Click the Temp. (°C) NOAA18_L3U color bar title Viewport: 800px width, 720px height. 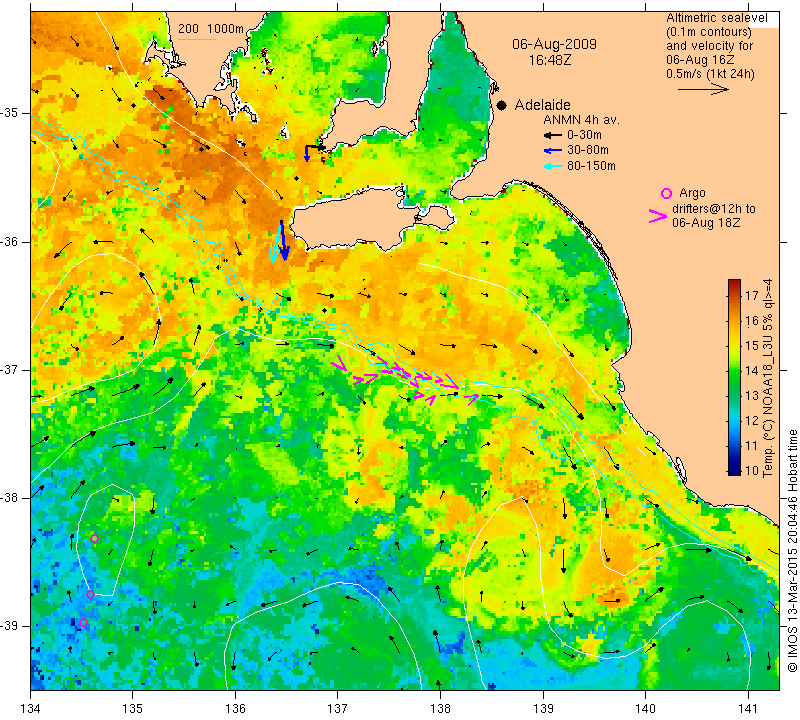tap(768, 378)
